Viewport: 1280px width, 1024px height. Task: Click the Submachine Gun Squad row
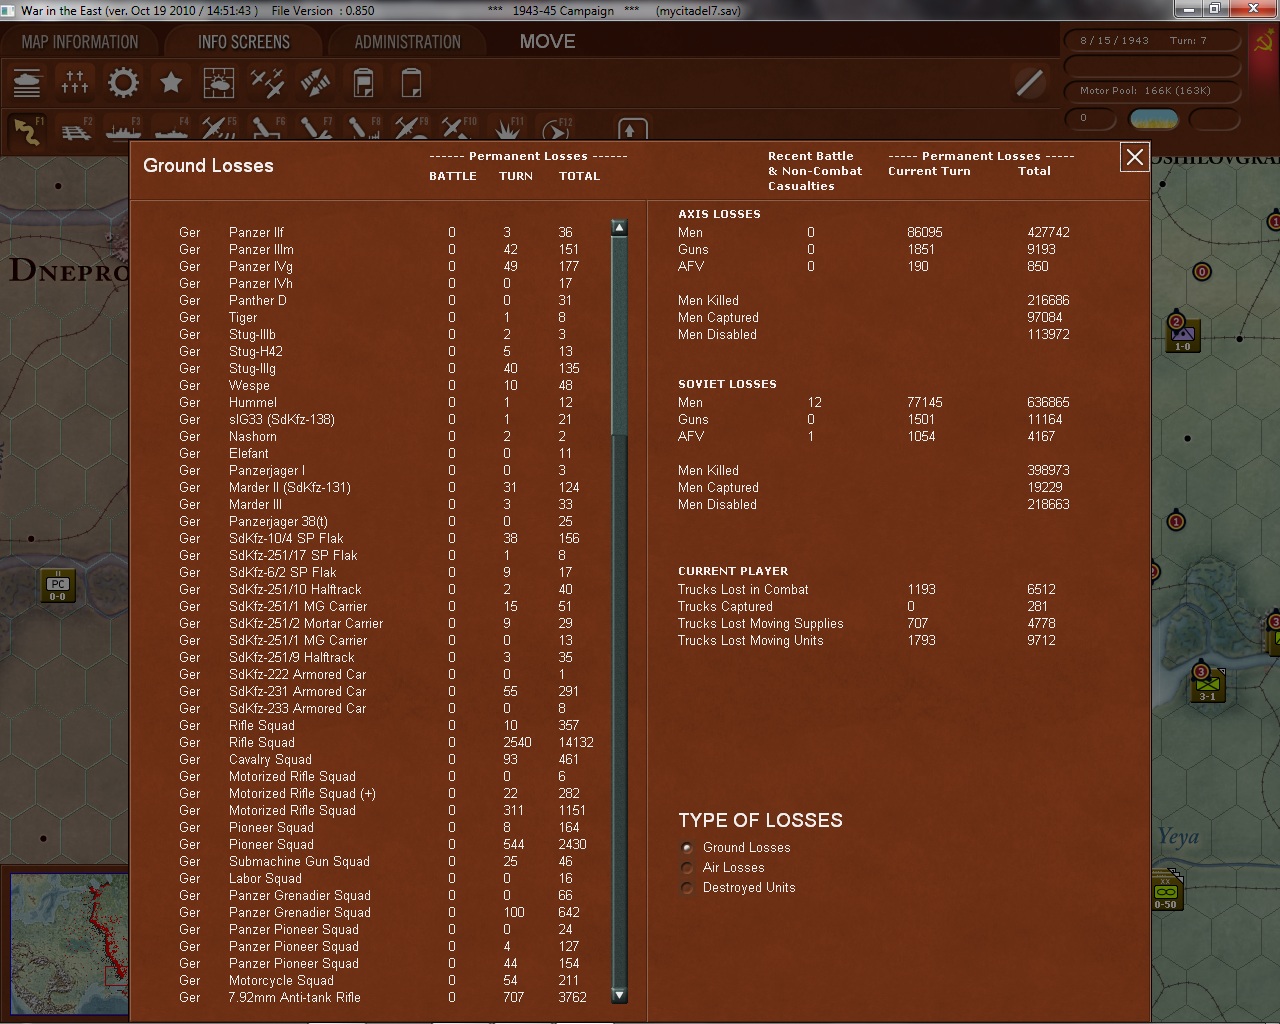(380, 862)
